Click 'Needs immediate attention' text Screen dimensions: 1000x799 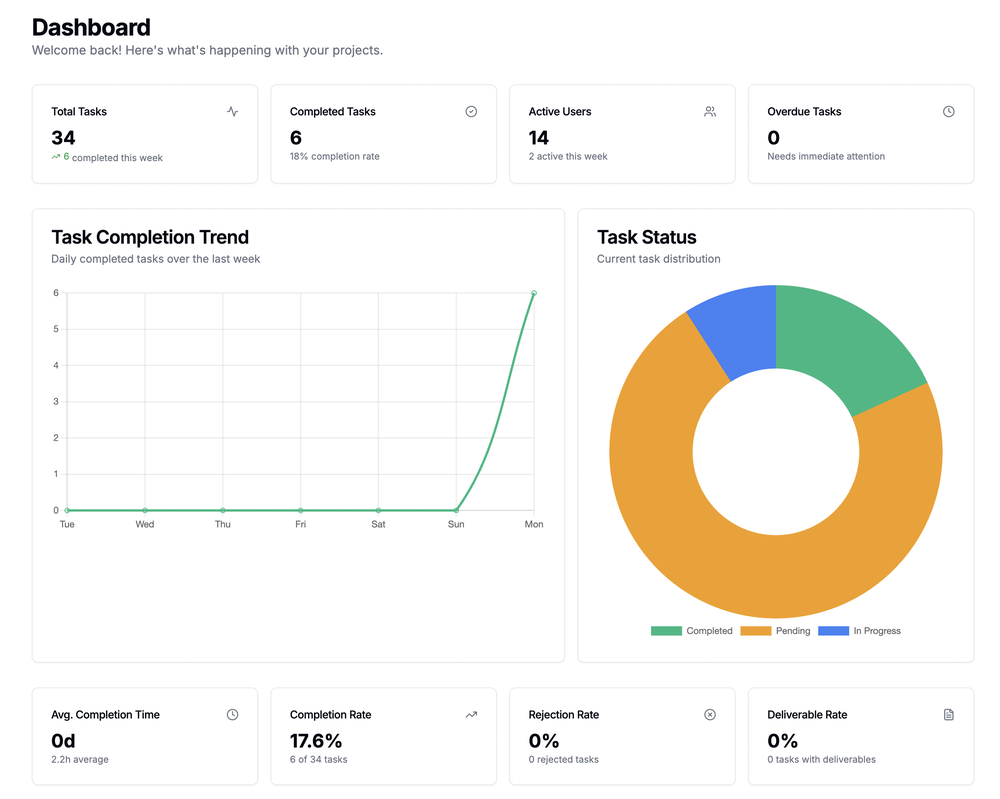tap(826, 156)
